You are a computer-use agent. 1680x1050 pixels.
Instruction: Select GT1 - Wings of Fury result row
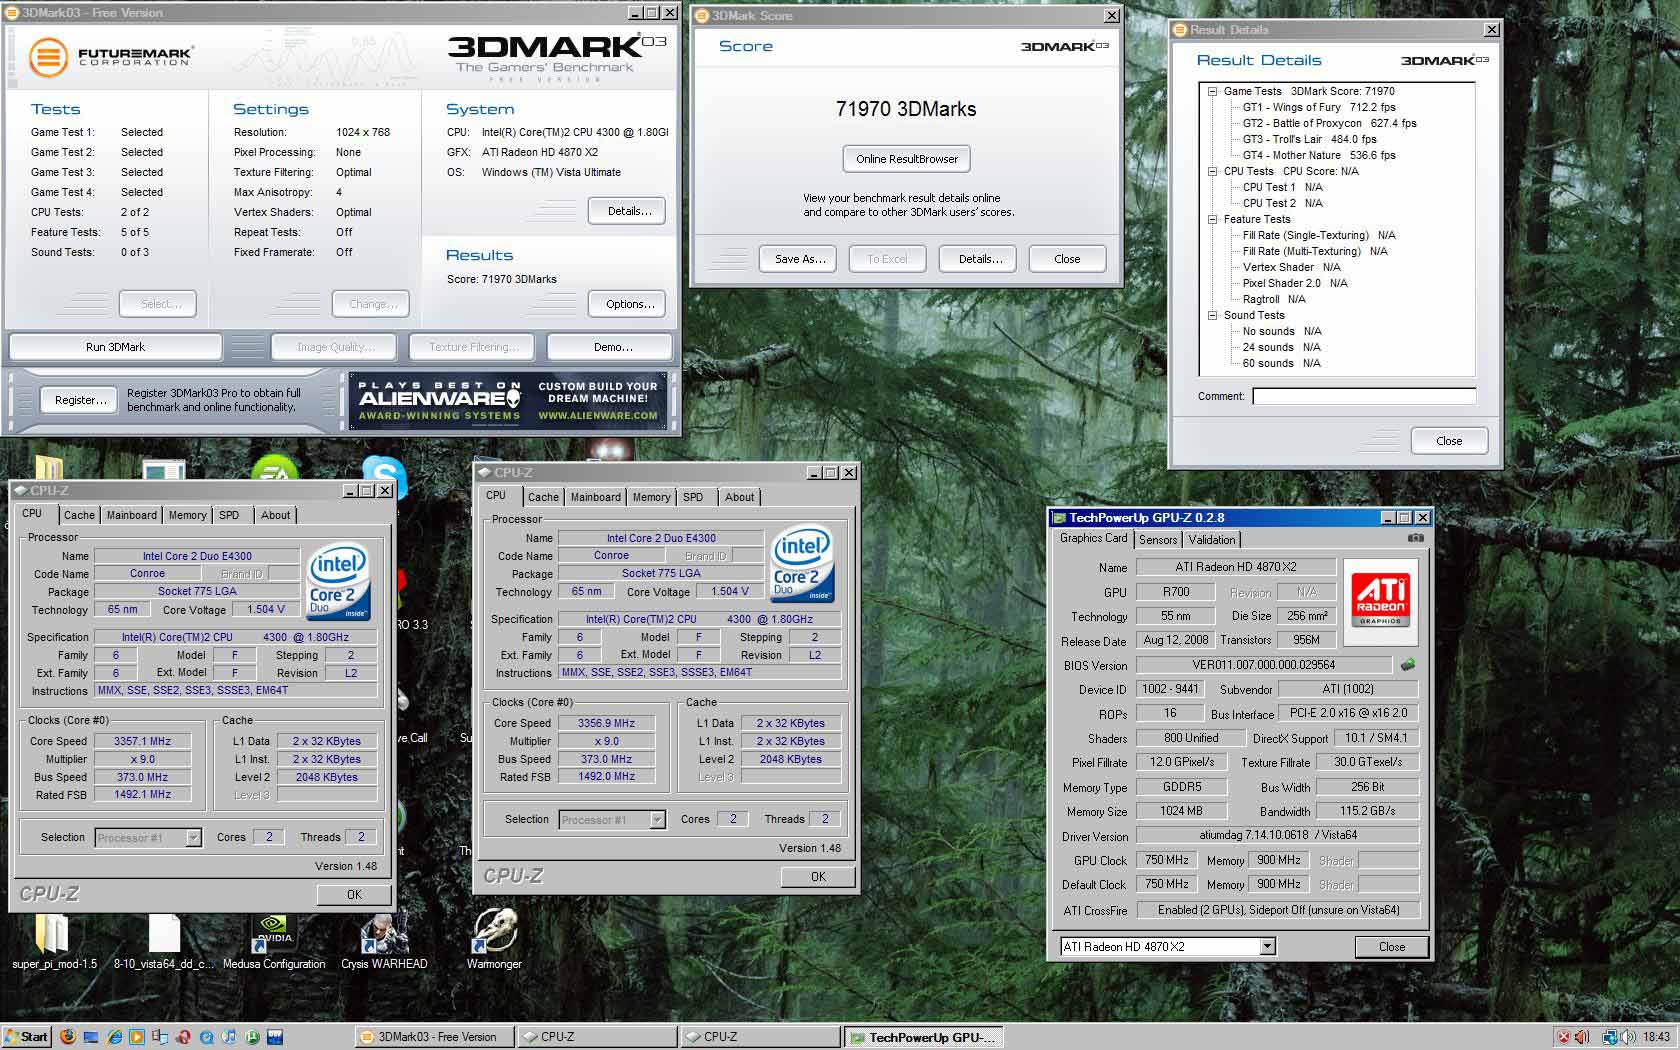click(x=1318, y=107)
